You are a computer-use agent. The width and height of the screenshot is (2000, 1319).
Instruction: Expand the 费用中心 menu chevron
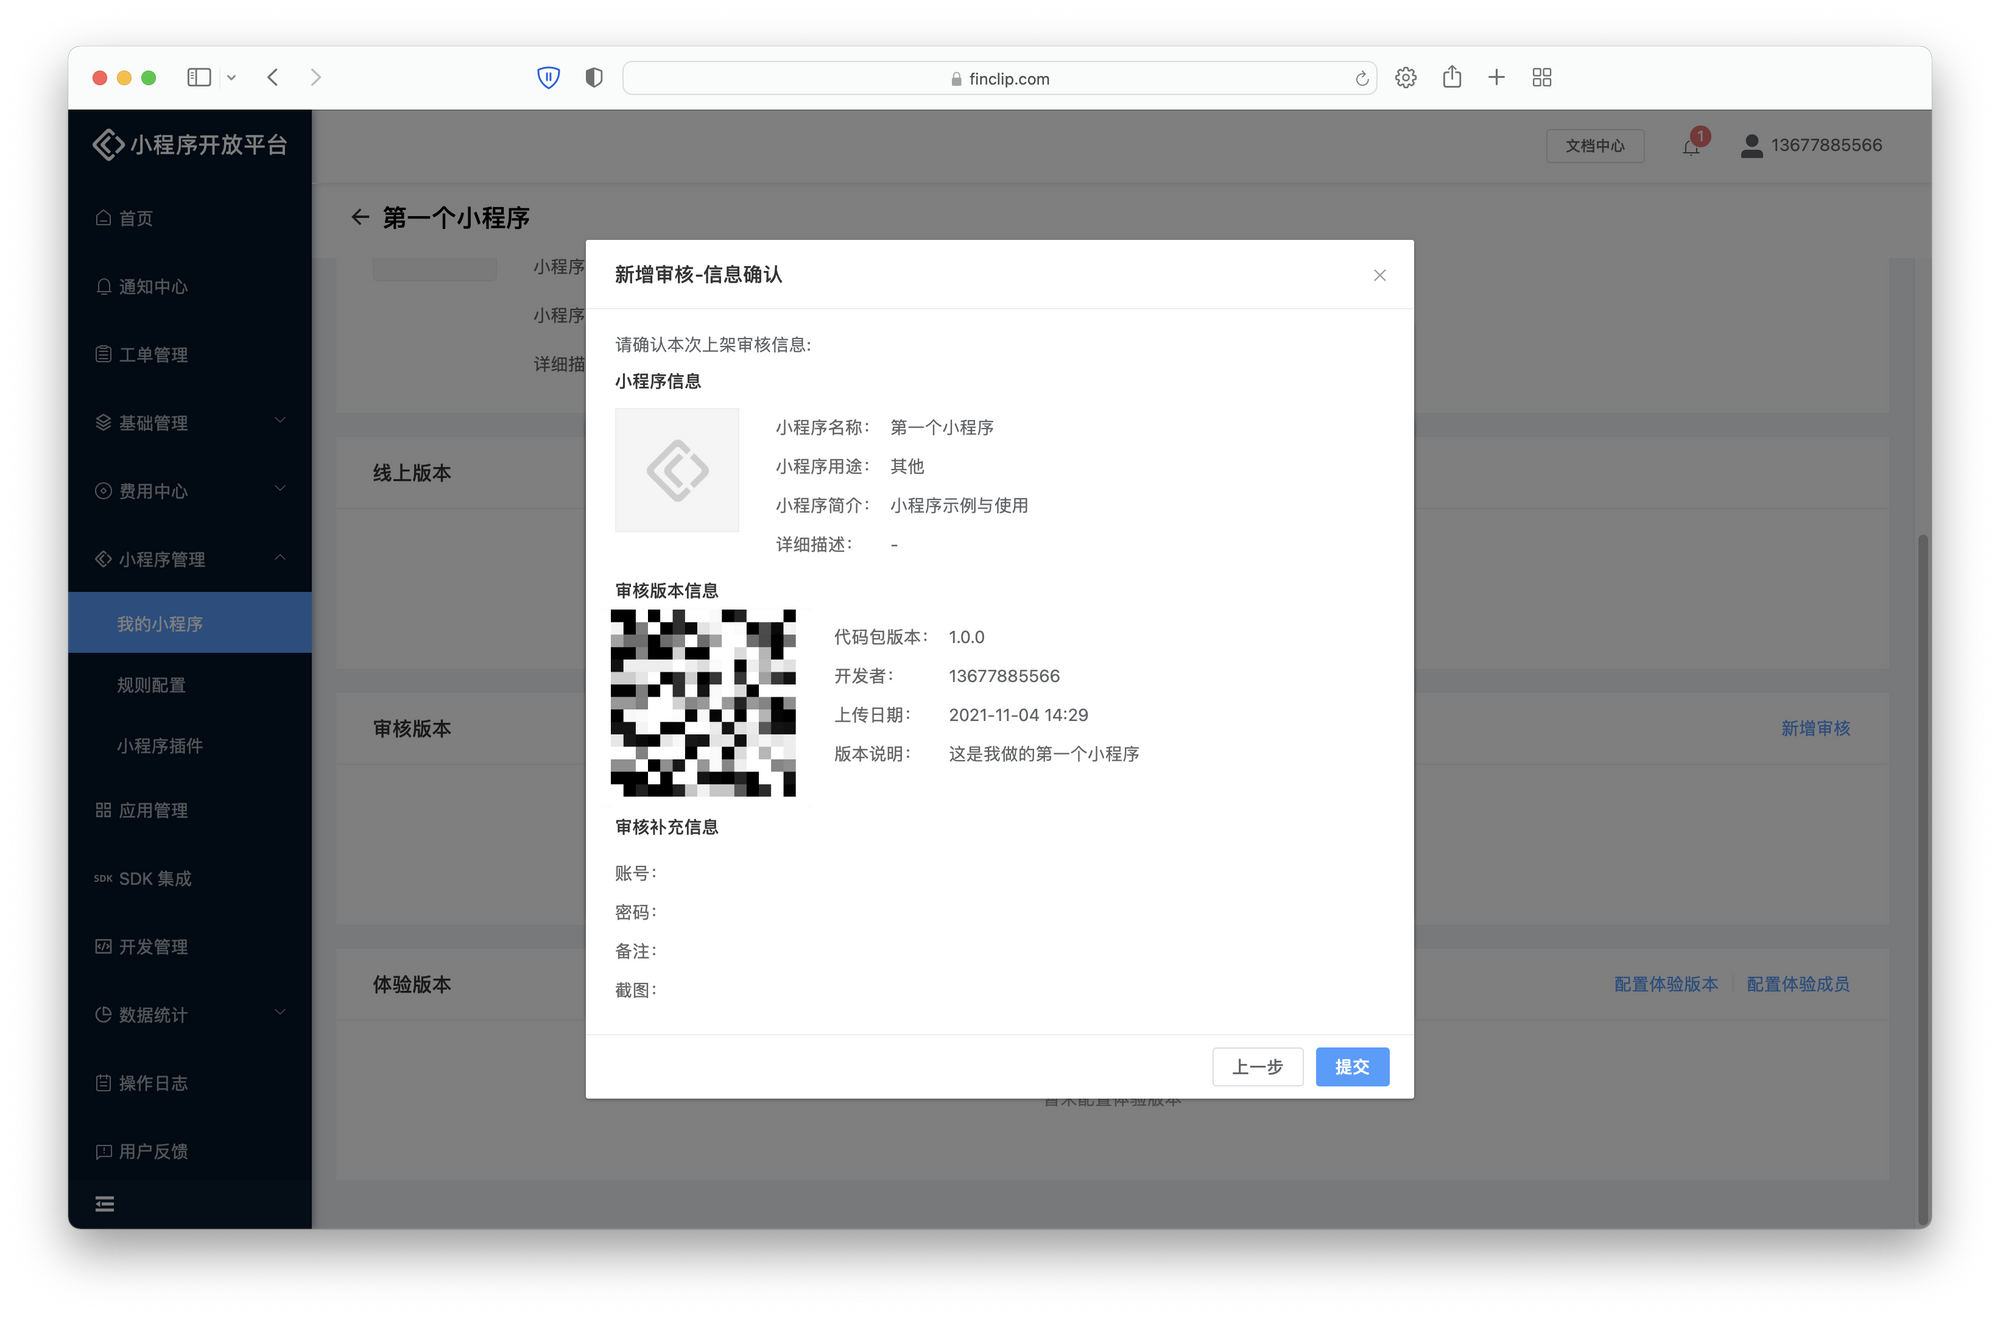pos(280,489)
